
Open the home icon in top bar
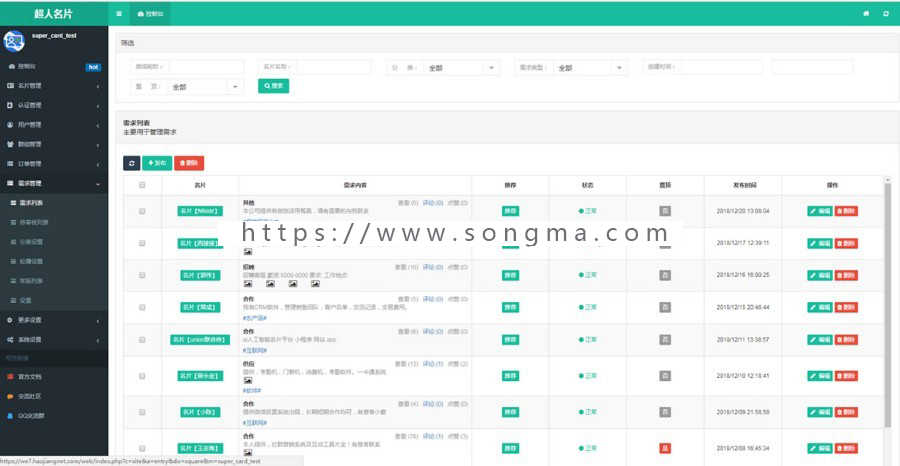[x=866, y=13]
